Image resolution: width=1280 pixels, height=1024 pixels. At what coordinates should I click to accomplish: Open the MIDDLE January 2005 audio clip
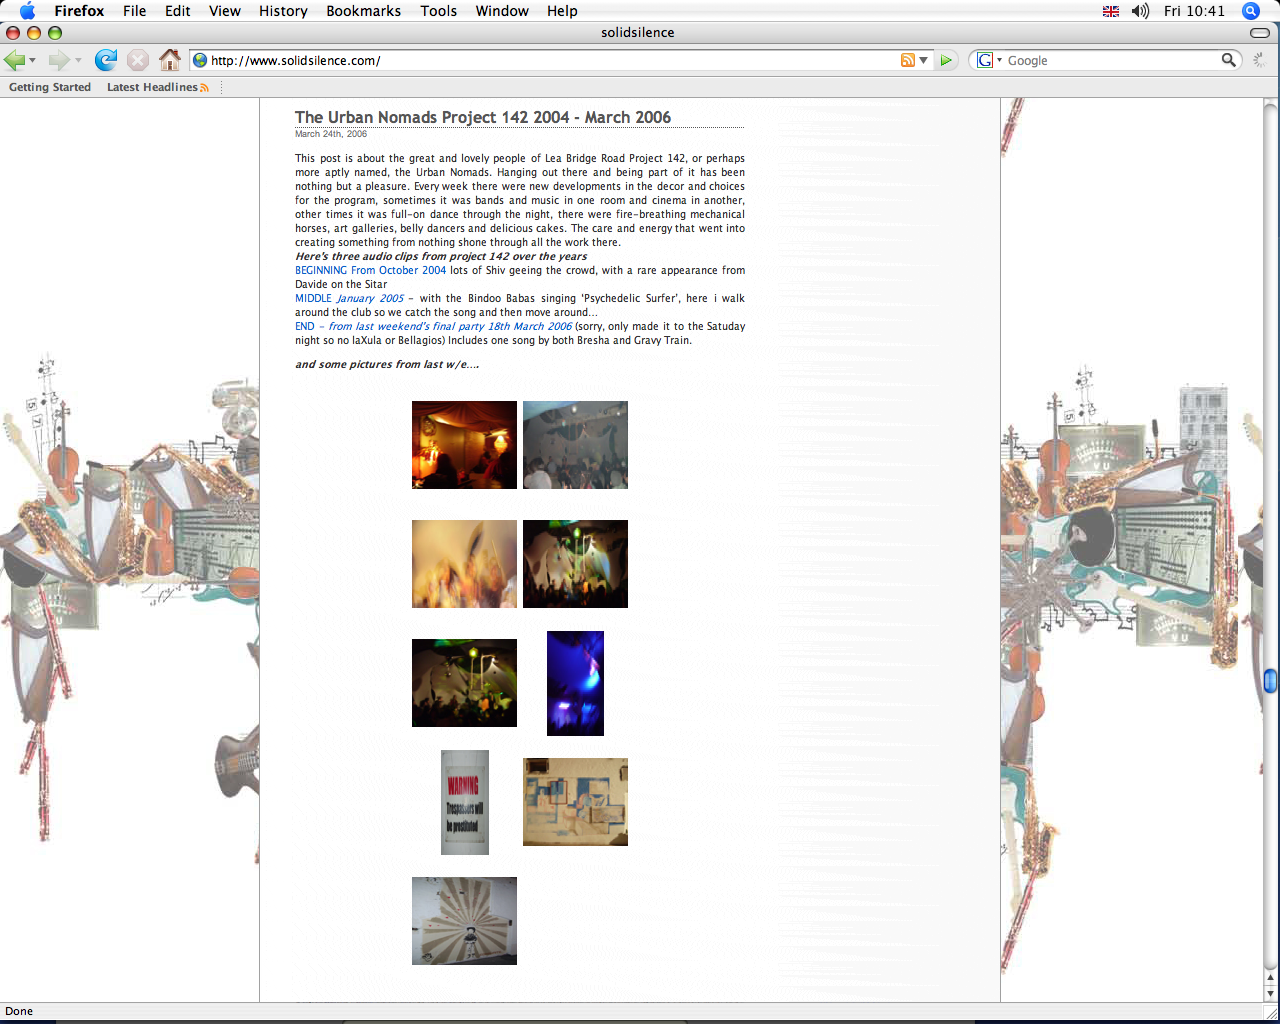(349, 298)
